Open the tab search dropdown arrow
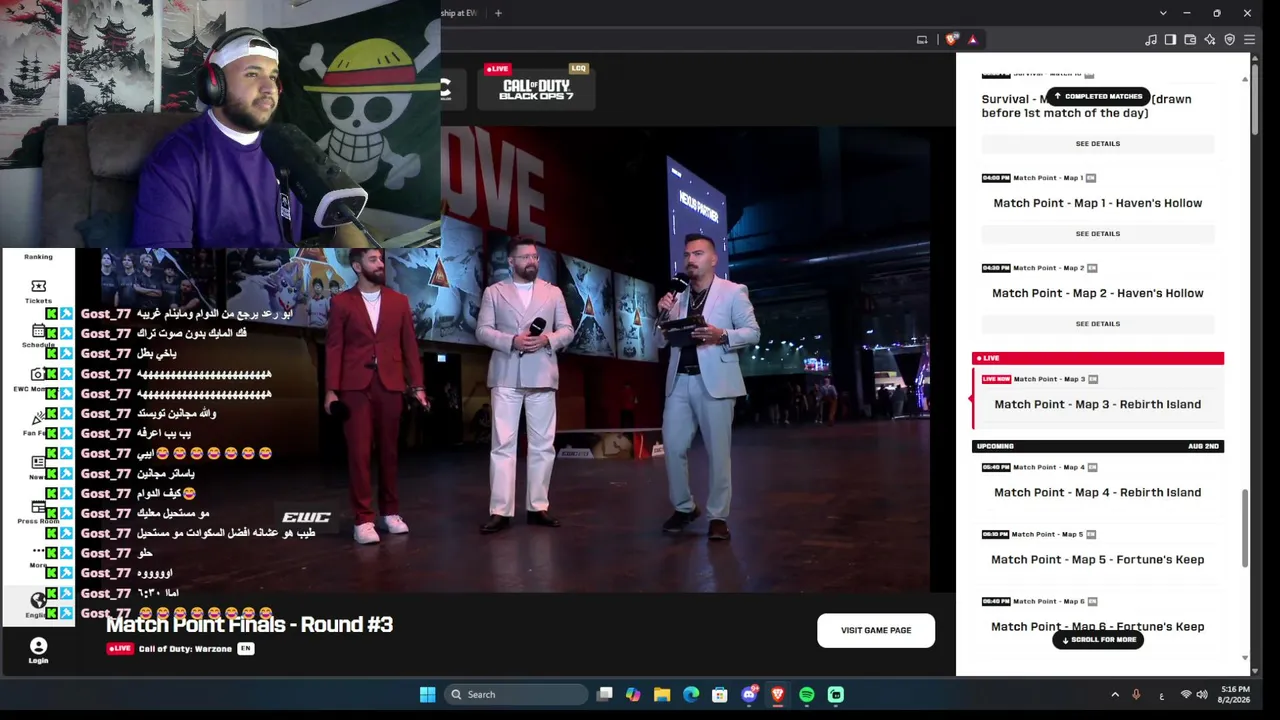The height and width of the screenshot is (720, 1280). 1163,13
